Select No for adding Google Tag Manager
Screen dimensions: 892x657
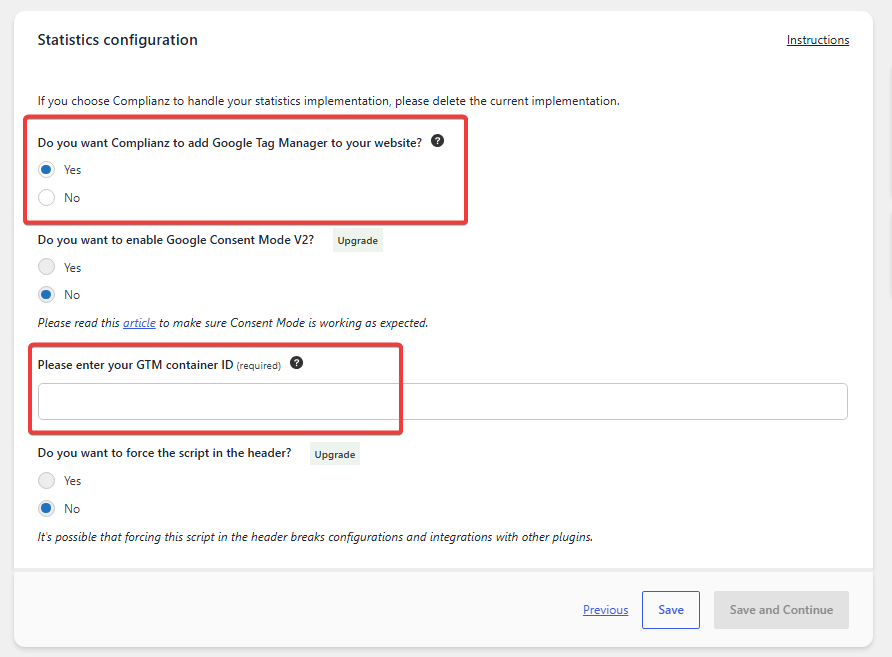tap(47, 197)
